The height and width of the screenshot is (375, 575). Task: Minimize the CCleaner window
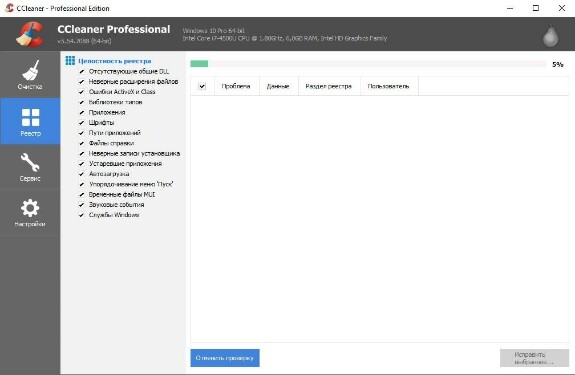click(x=510, y=8)
